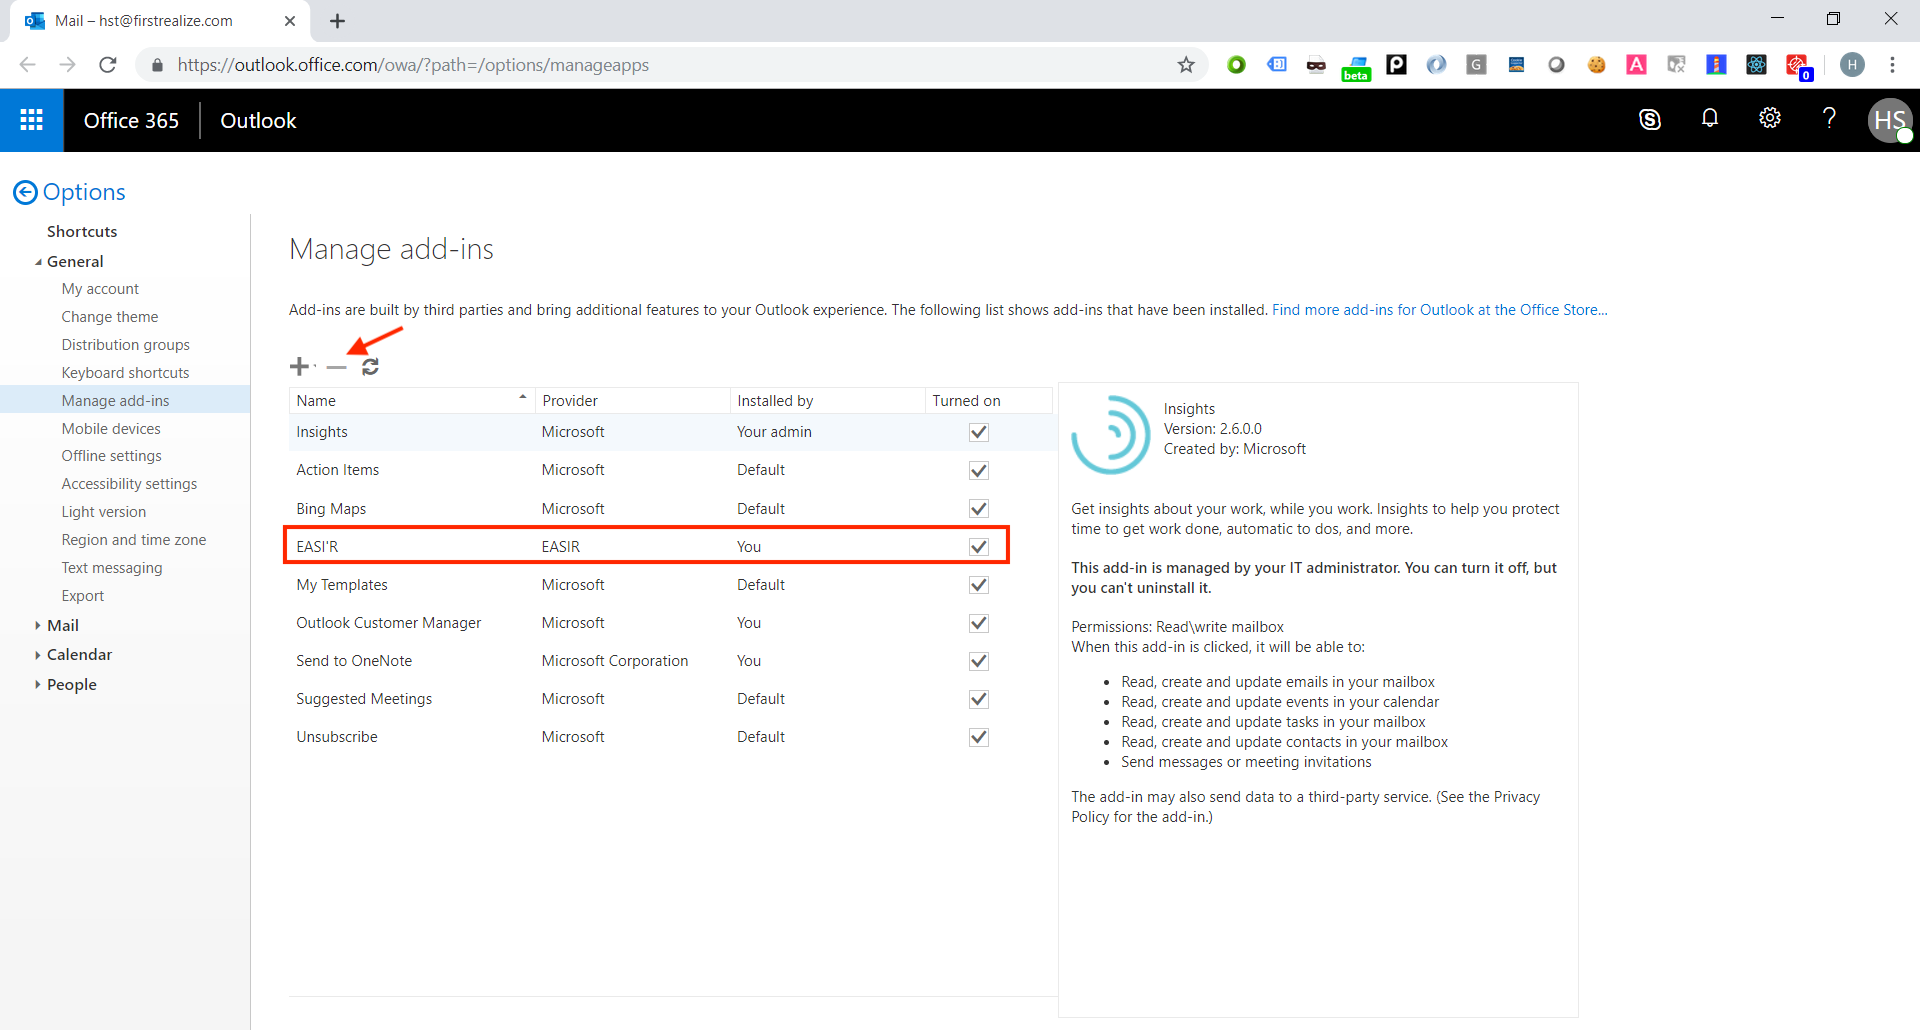Viewport: 1920px width, 1030px height.
Task: Disable the Suggested Meetings checkbox
Action: click(x=979, y=699)
